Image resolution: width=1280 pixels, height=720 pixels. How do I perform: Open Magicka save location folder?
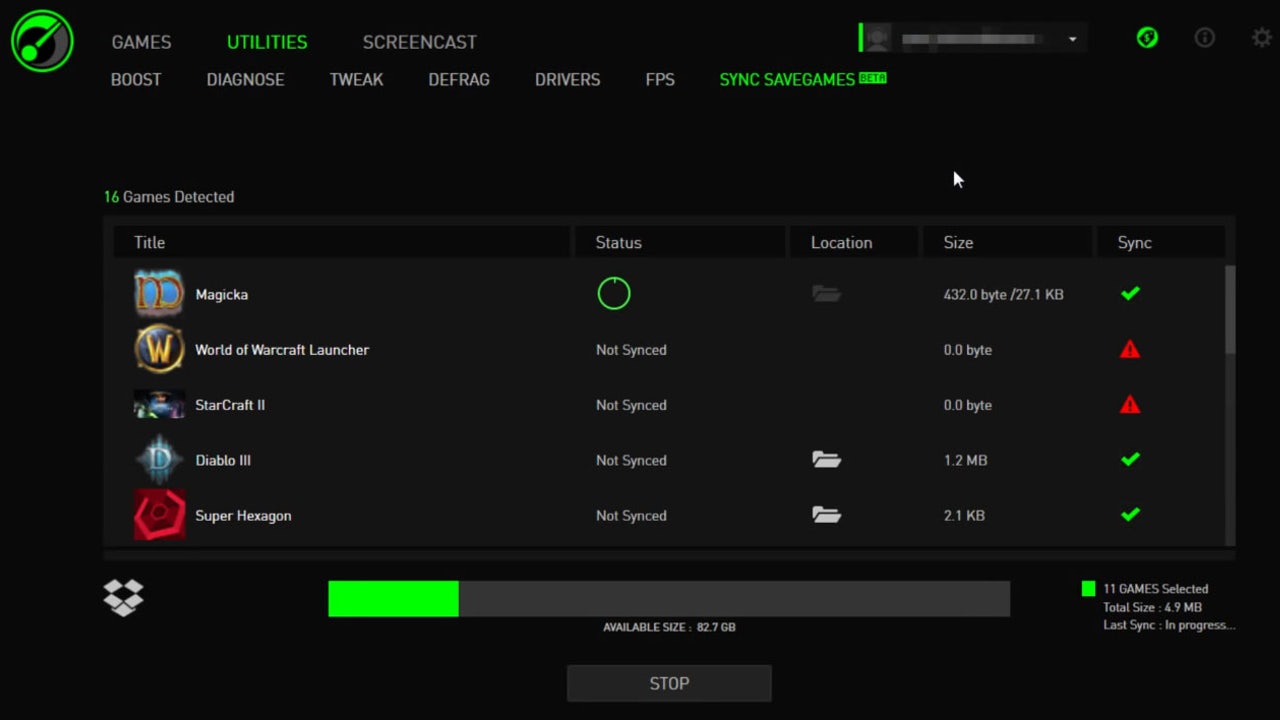826,293
